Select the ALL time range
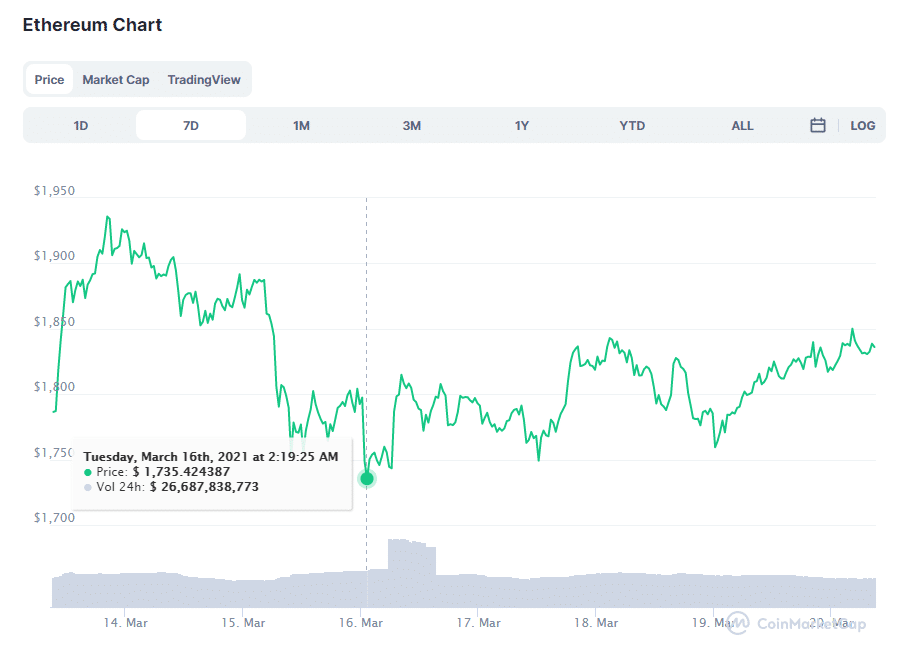The image size is (915, 656). pyautogui.click(x=742, y=125)
